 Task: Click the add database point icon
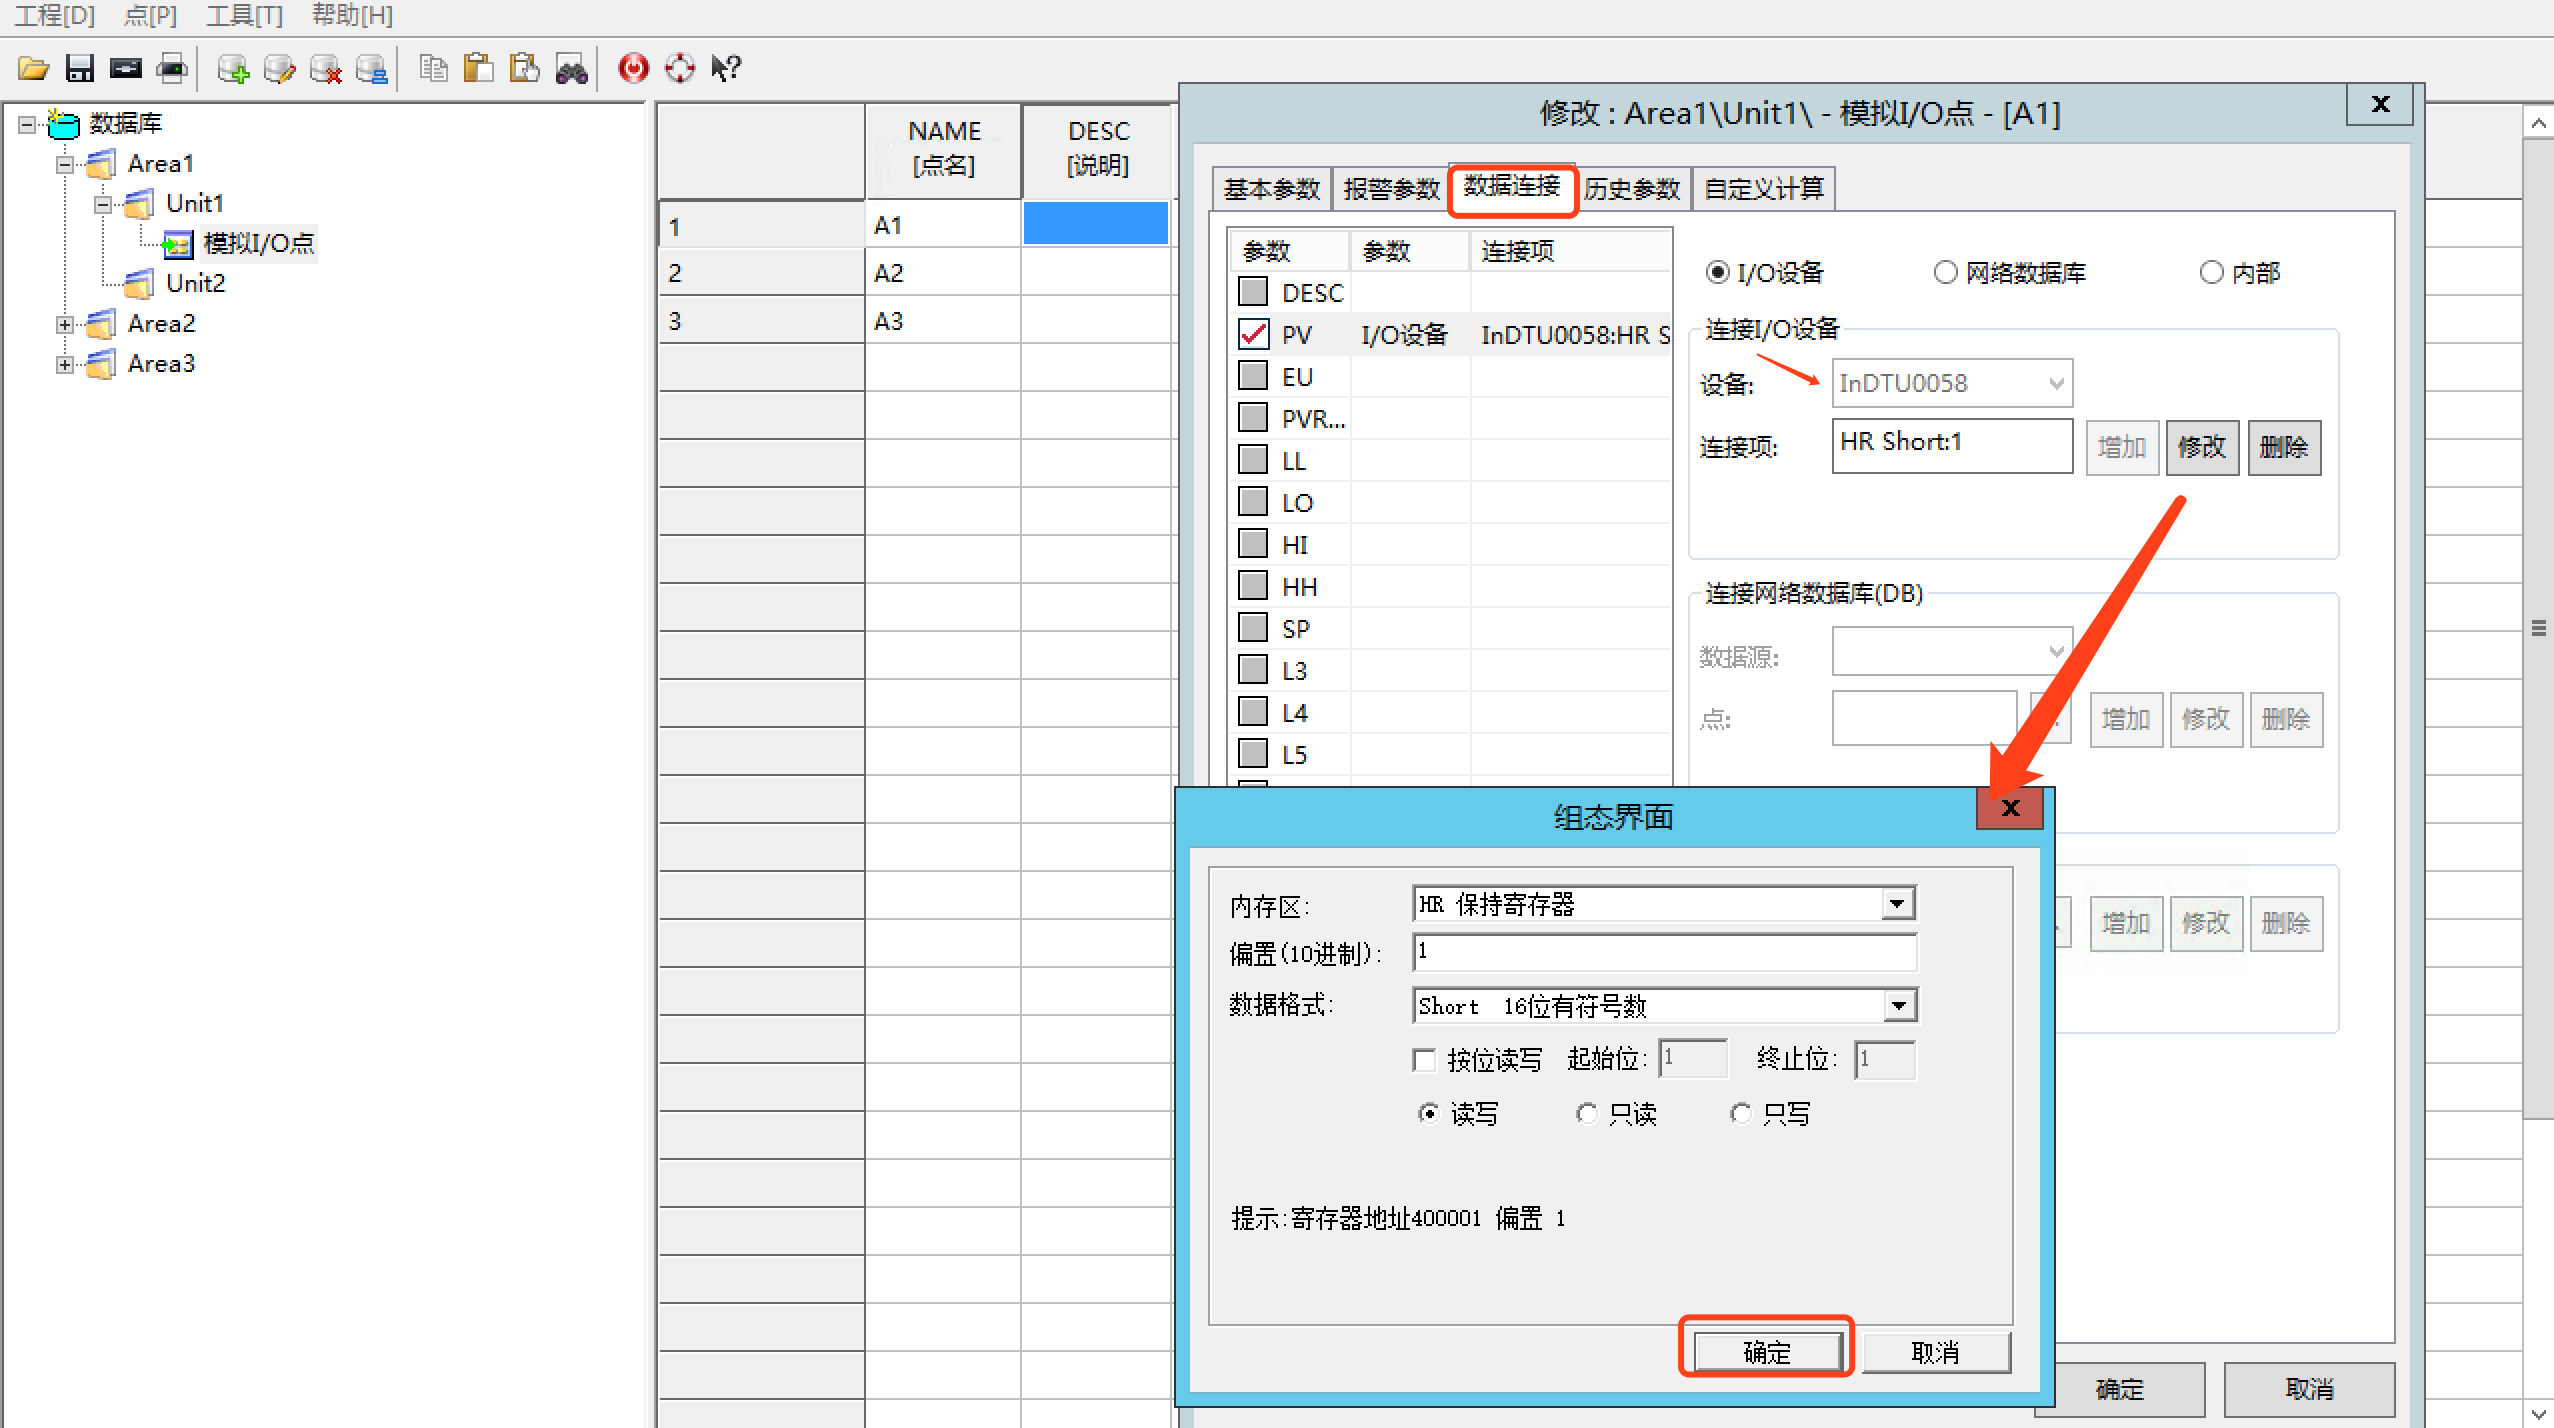click(233, 68)
